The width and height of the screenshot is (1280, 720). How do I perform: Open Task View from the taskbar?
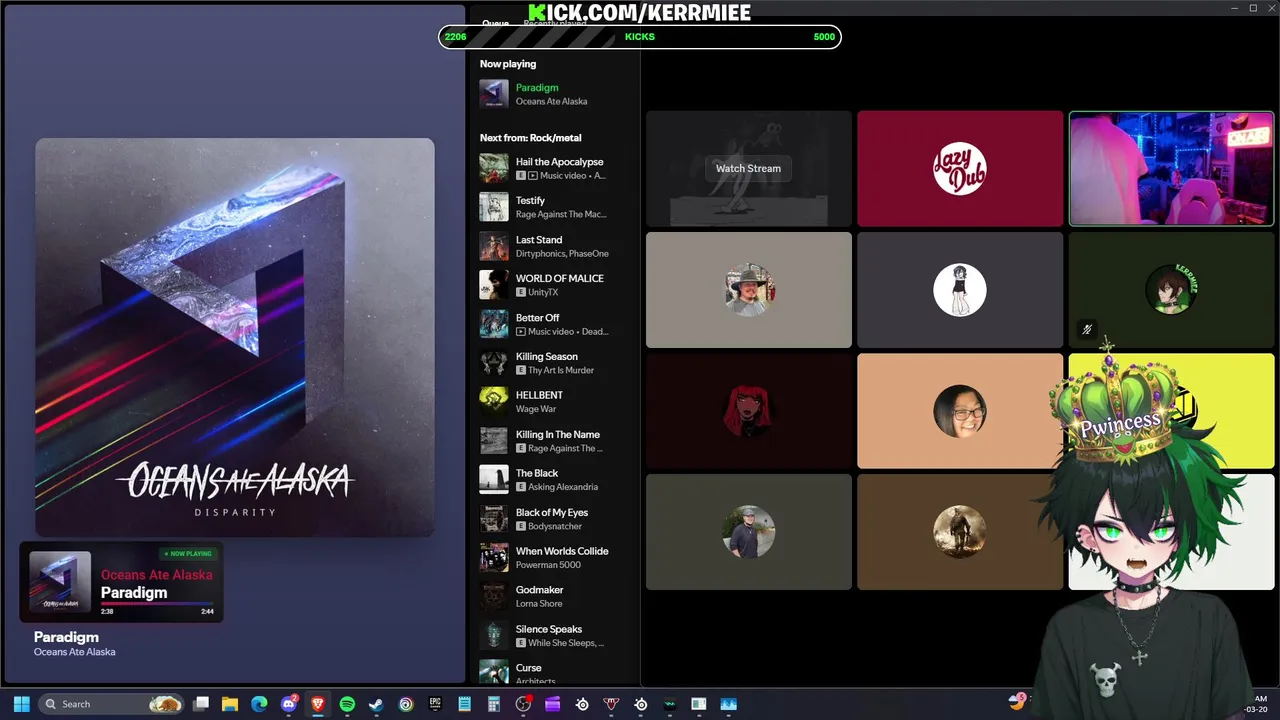coord(201,704)
